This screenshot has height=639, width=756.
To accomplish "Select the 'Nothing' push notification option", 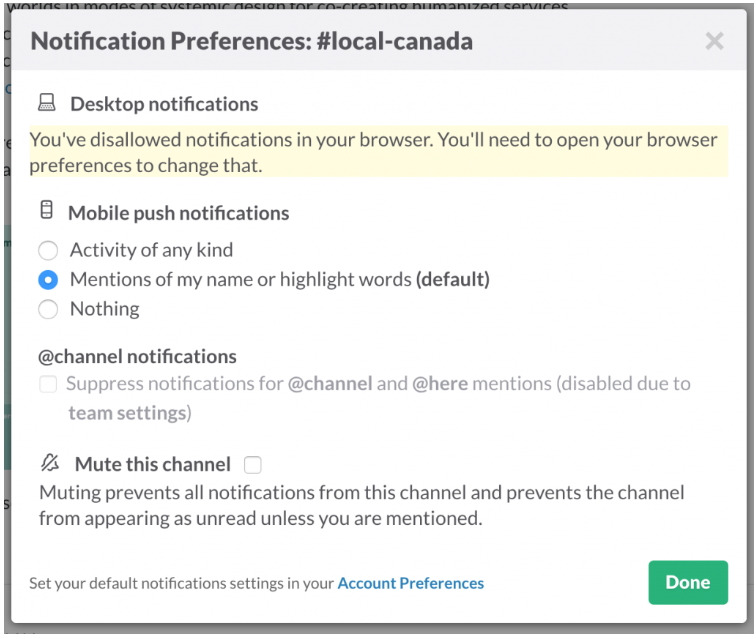I will pos(48,309).
